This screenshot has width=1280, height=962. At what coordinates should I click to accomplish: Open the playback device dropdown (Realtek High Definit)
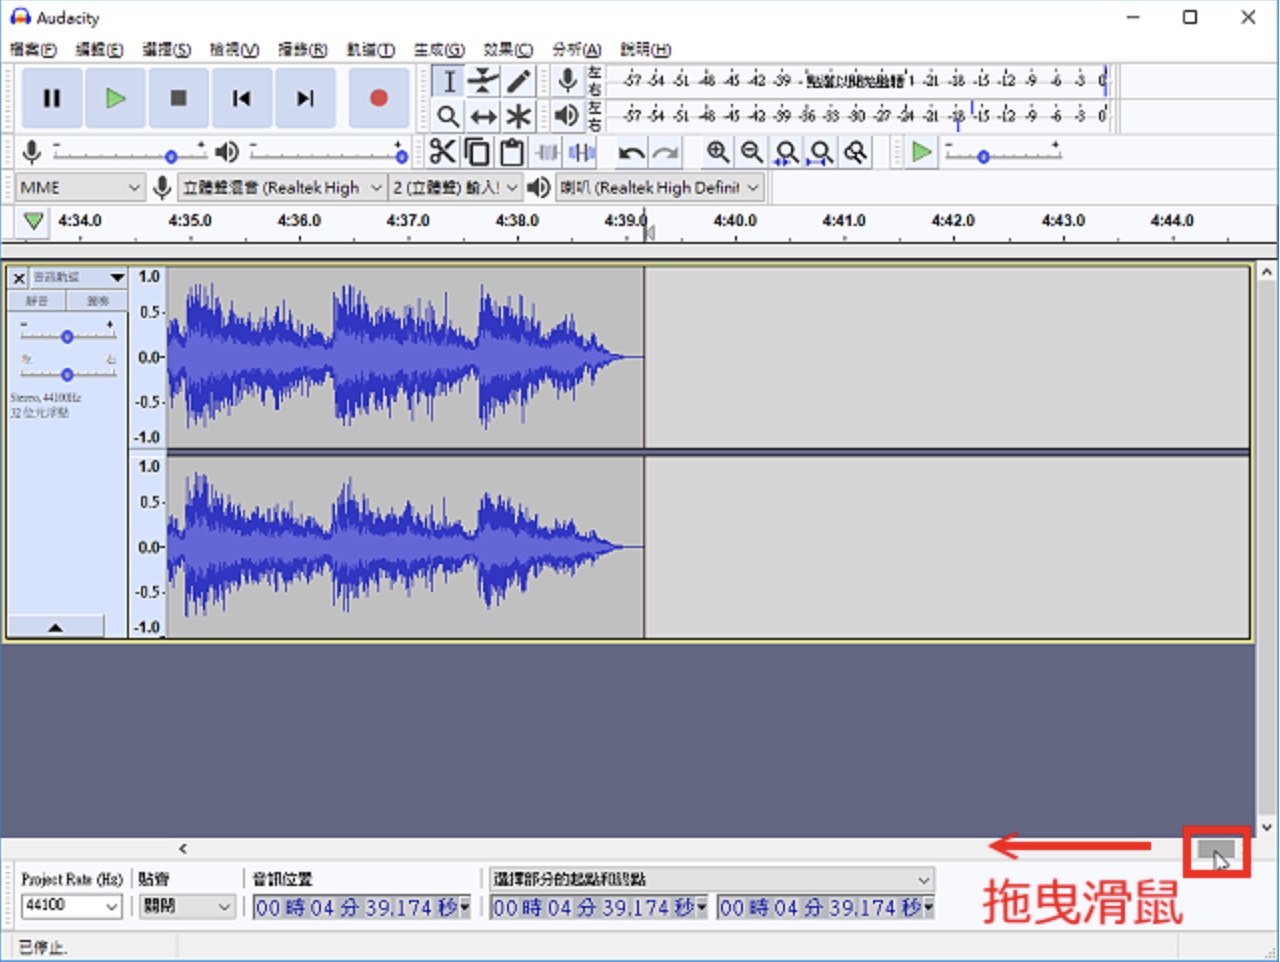pyautogui.click(x=660, y=187)
